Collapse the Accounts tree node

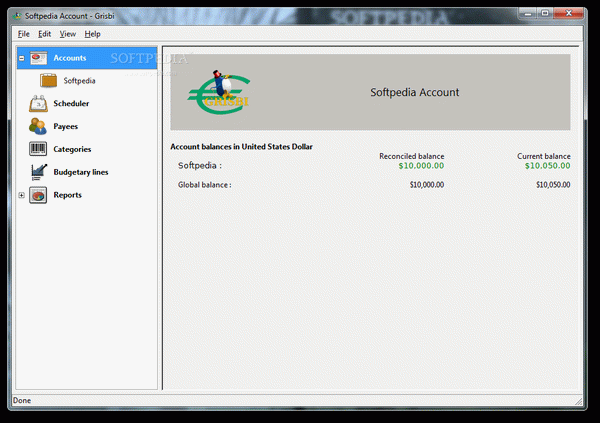pyautogui.click(x=22, y=58)
